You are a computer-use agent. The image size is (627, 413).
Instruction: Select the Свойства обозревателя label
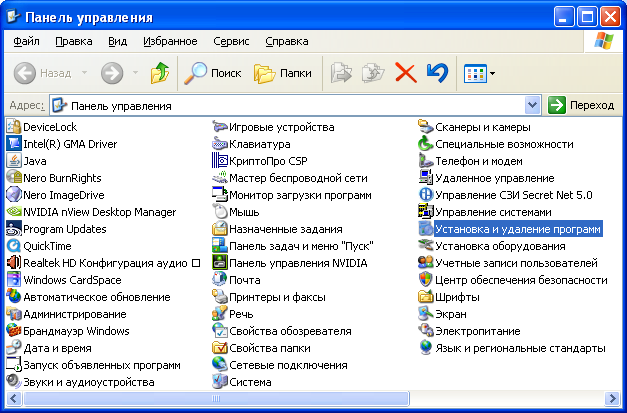(290, 331)
